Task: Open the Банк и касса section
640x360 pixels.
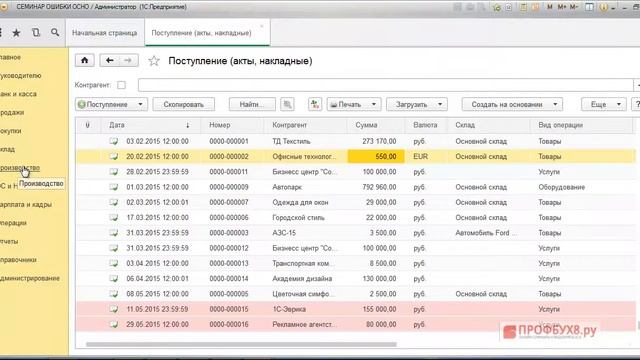Action: 18,94
